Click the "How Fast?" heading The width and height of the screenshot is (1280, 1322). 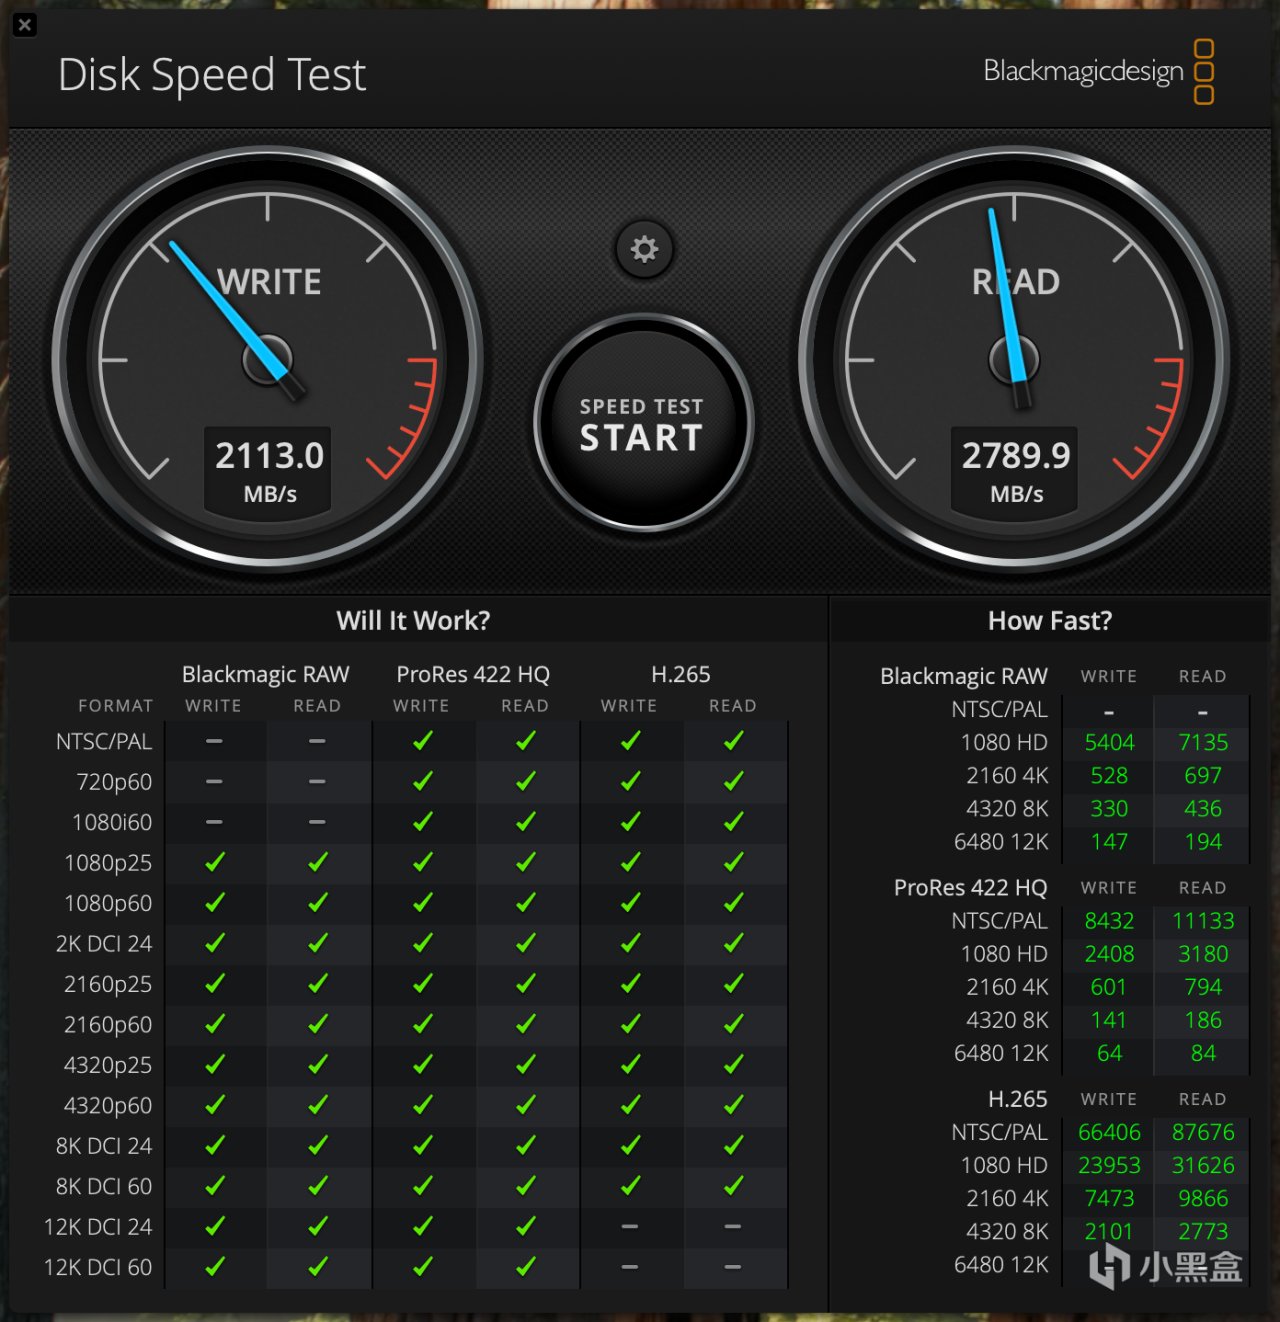click(1050, 621)
